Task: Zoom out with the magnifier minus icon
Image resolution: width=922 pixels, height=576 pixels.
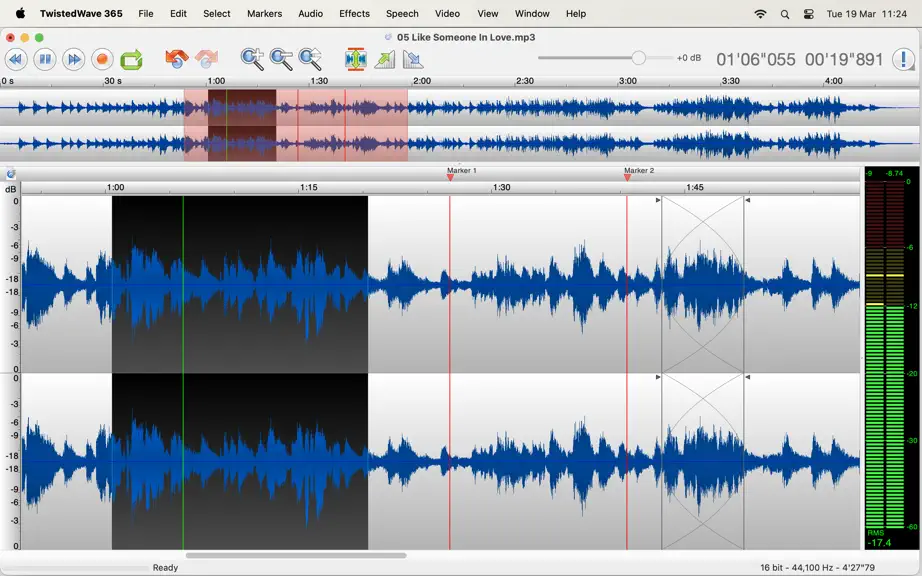Action: [x=281, y=59]
